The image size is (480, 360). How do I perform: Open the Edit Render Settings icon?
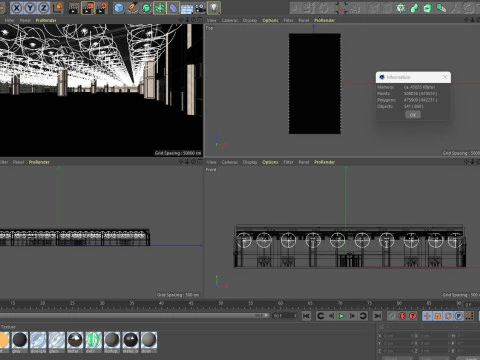102,8
